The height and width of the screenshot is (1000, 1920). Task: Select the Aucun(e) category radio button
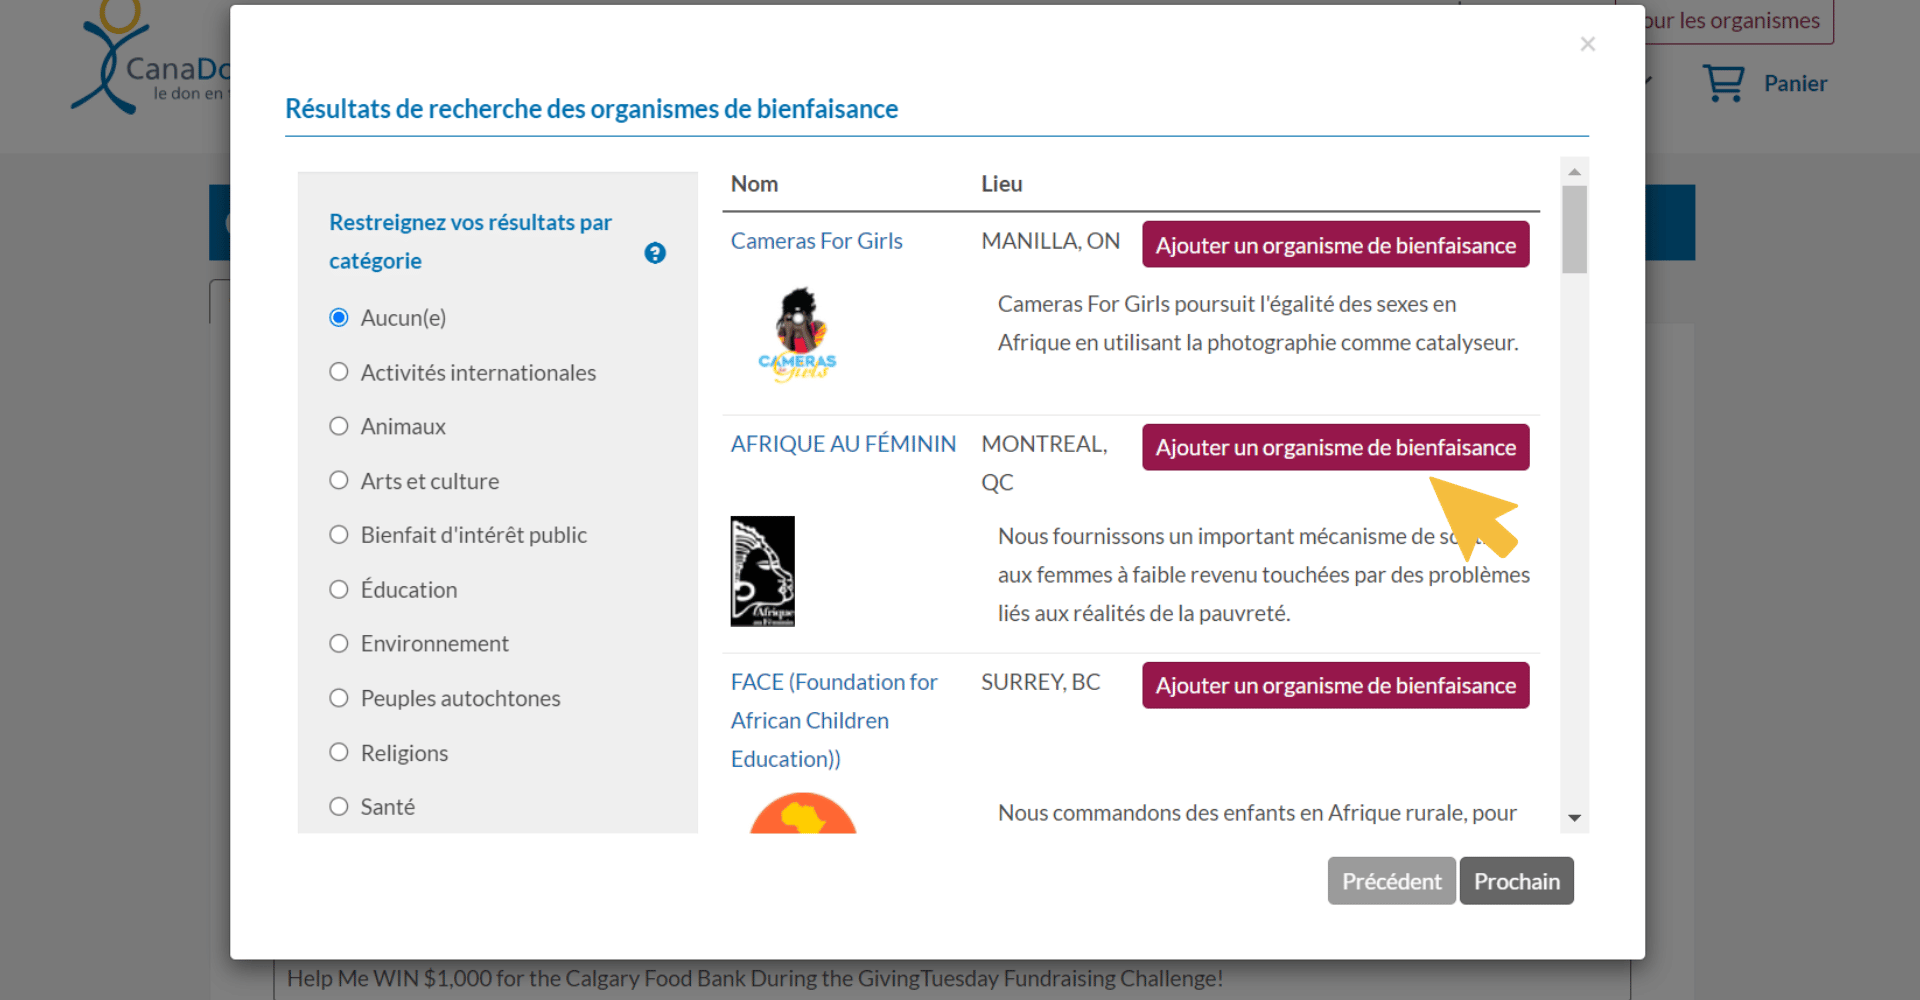pos(339,318)
